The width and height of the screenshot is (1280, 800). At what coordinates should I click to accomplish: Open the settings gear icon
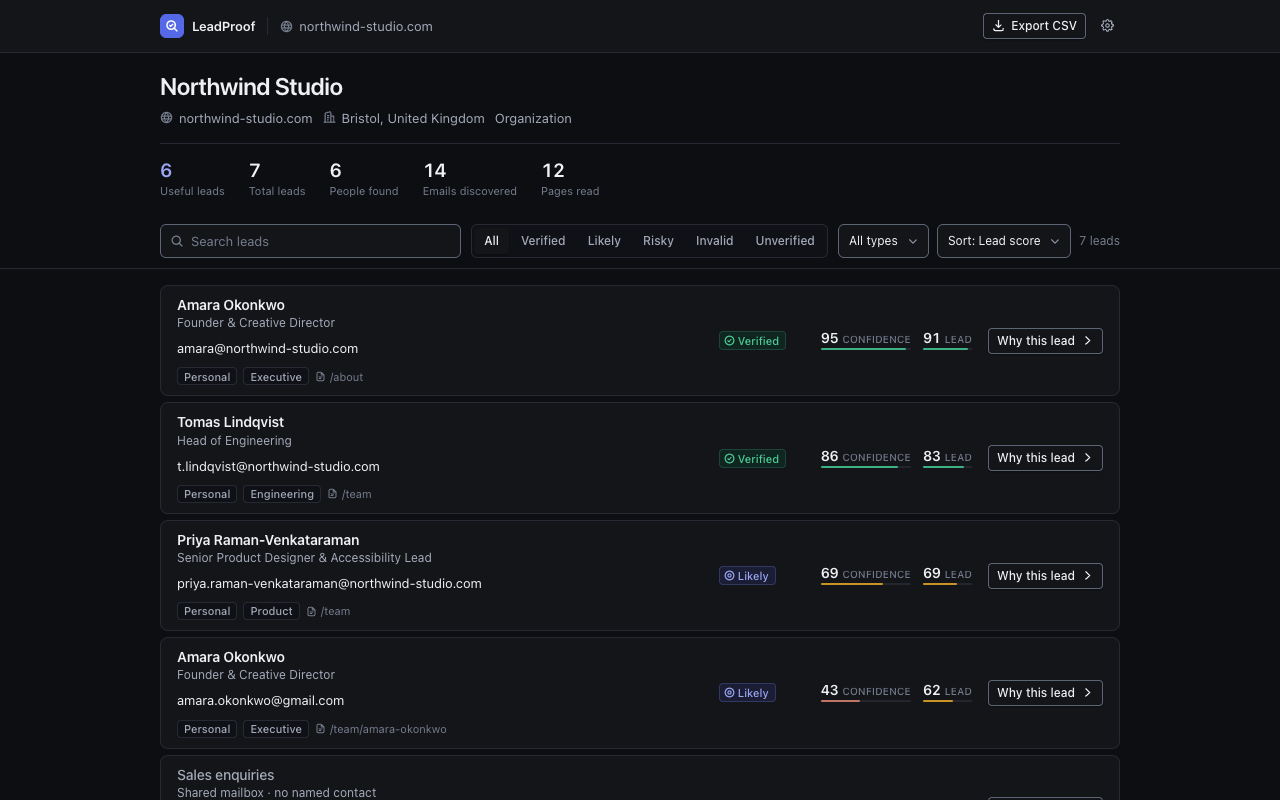1107,26
